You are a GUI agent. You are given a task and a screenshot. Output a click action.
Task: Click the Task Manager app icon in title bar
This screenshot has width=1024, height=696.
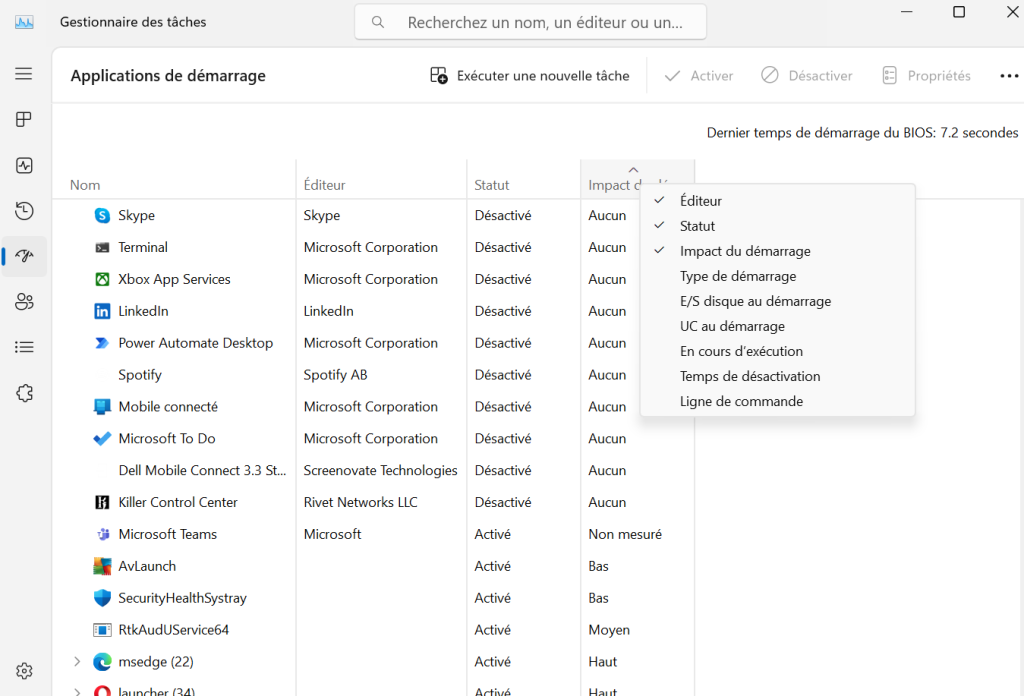(24, 22)
